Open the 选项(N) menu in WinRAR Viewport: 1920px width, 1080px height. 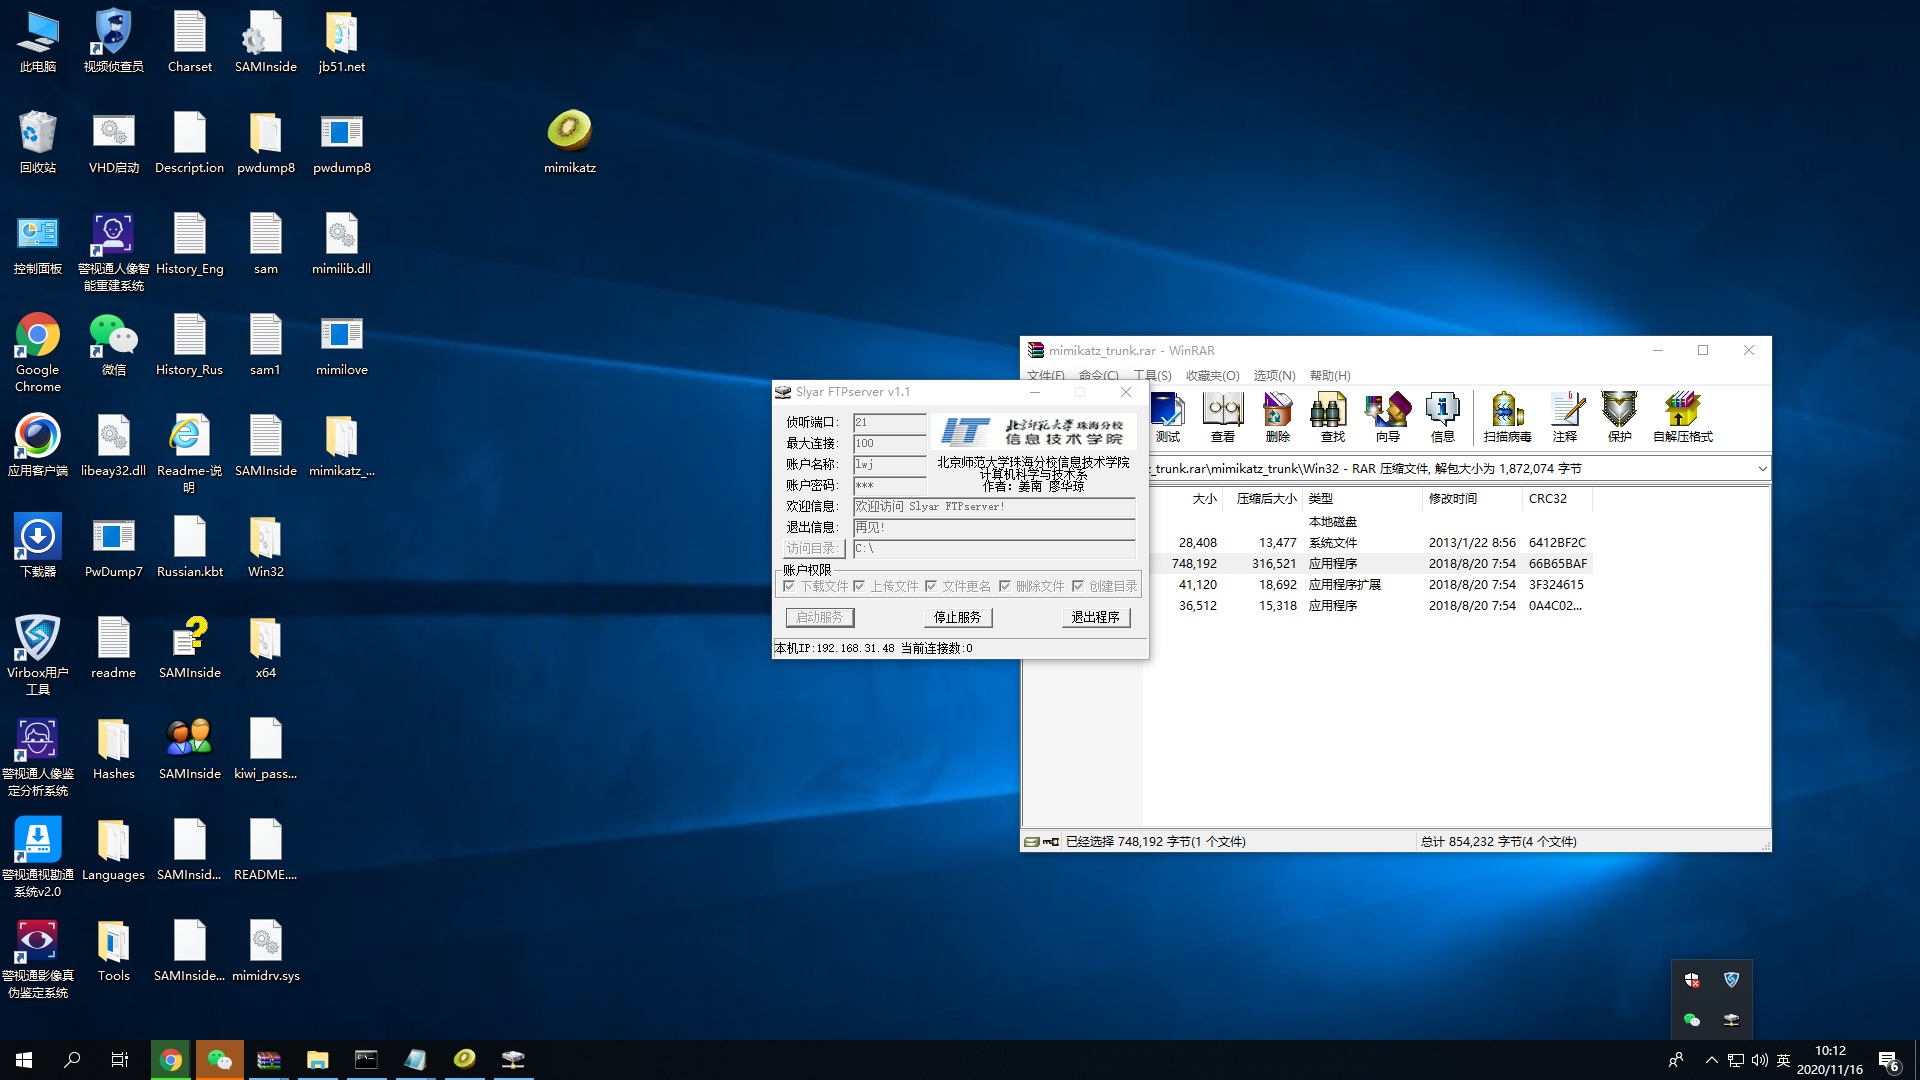click(x=1274, y=375)
